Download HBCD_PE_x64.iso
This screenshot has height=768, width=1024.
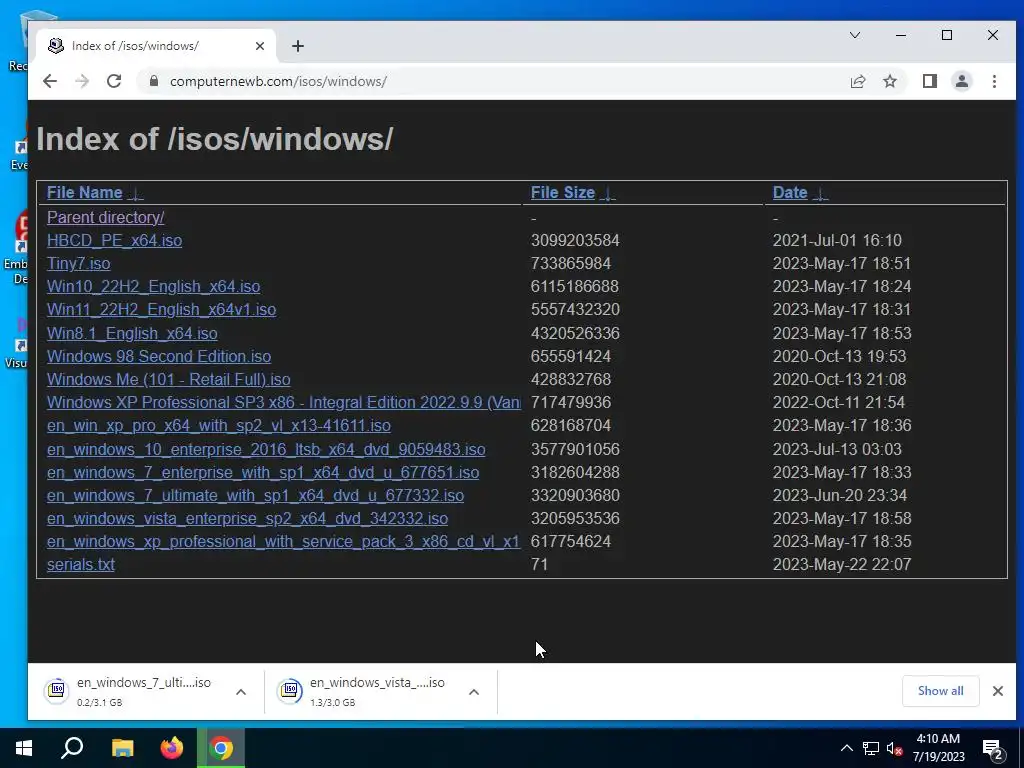114,240
